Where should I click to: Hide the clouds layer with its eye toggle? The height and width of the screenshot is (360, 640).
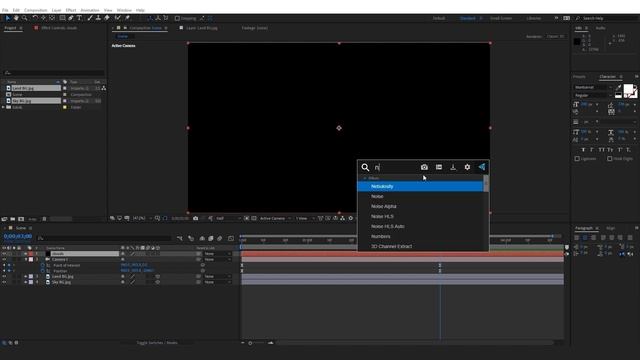pyautogui.click(x=4, y=254)
